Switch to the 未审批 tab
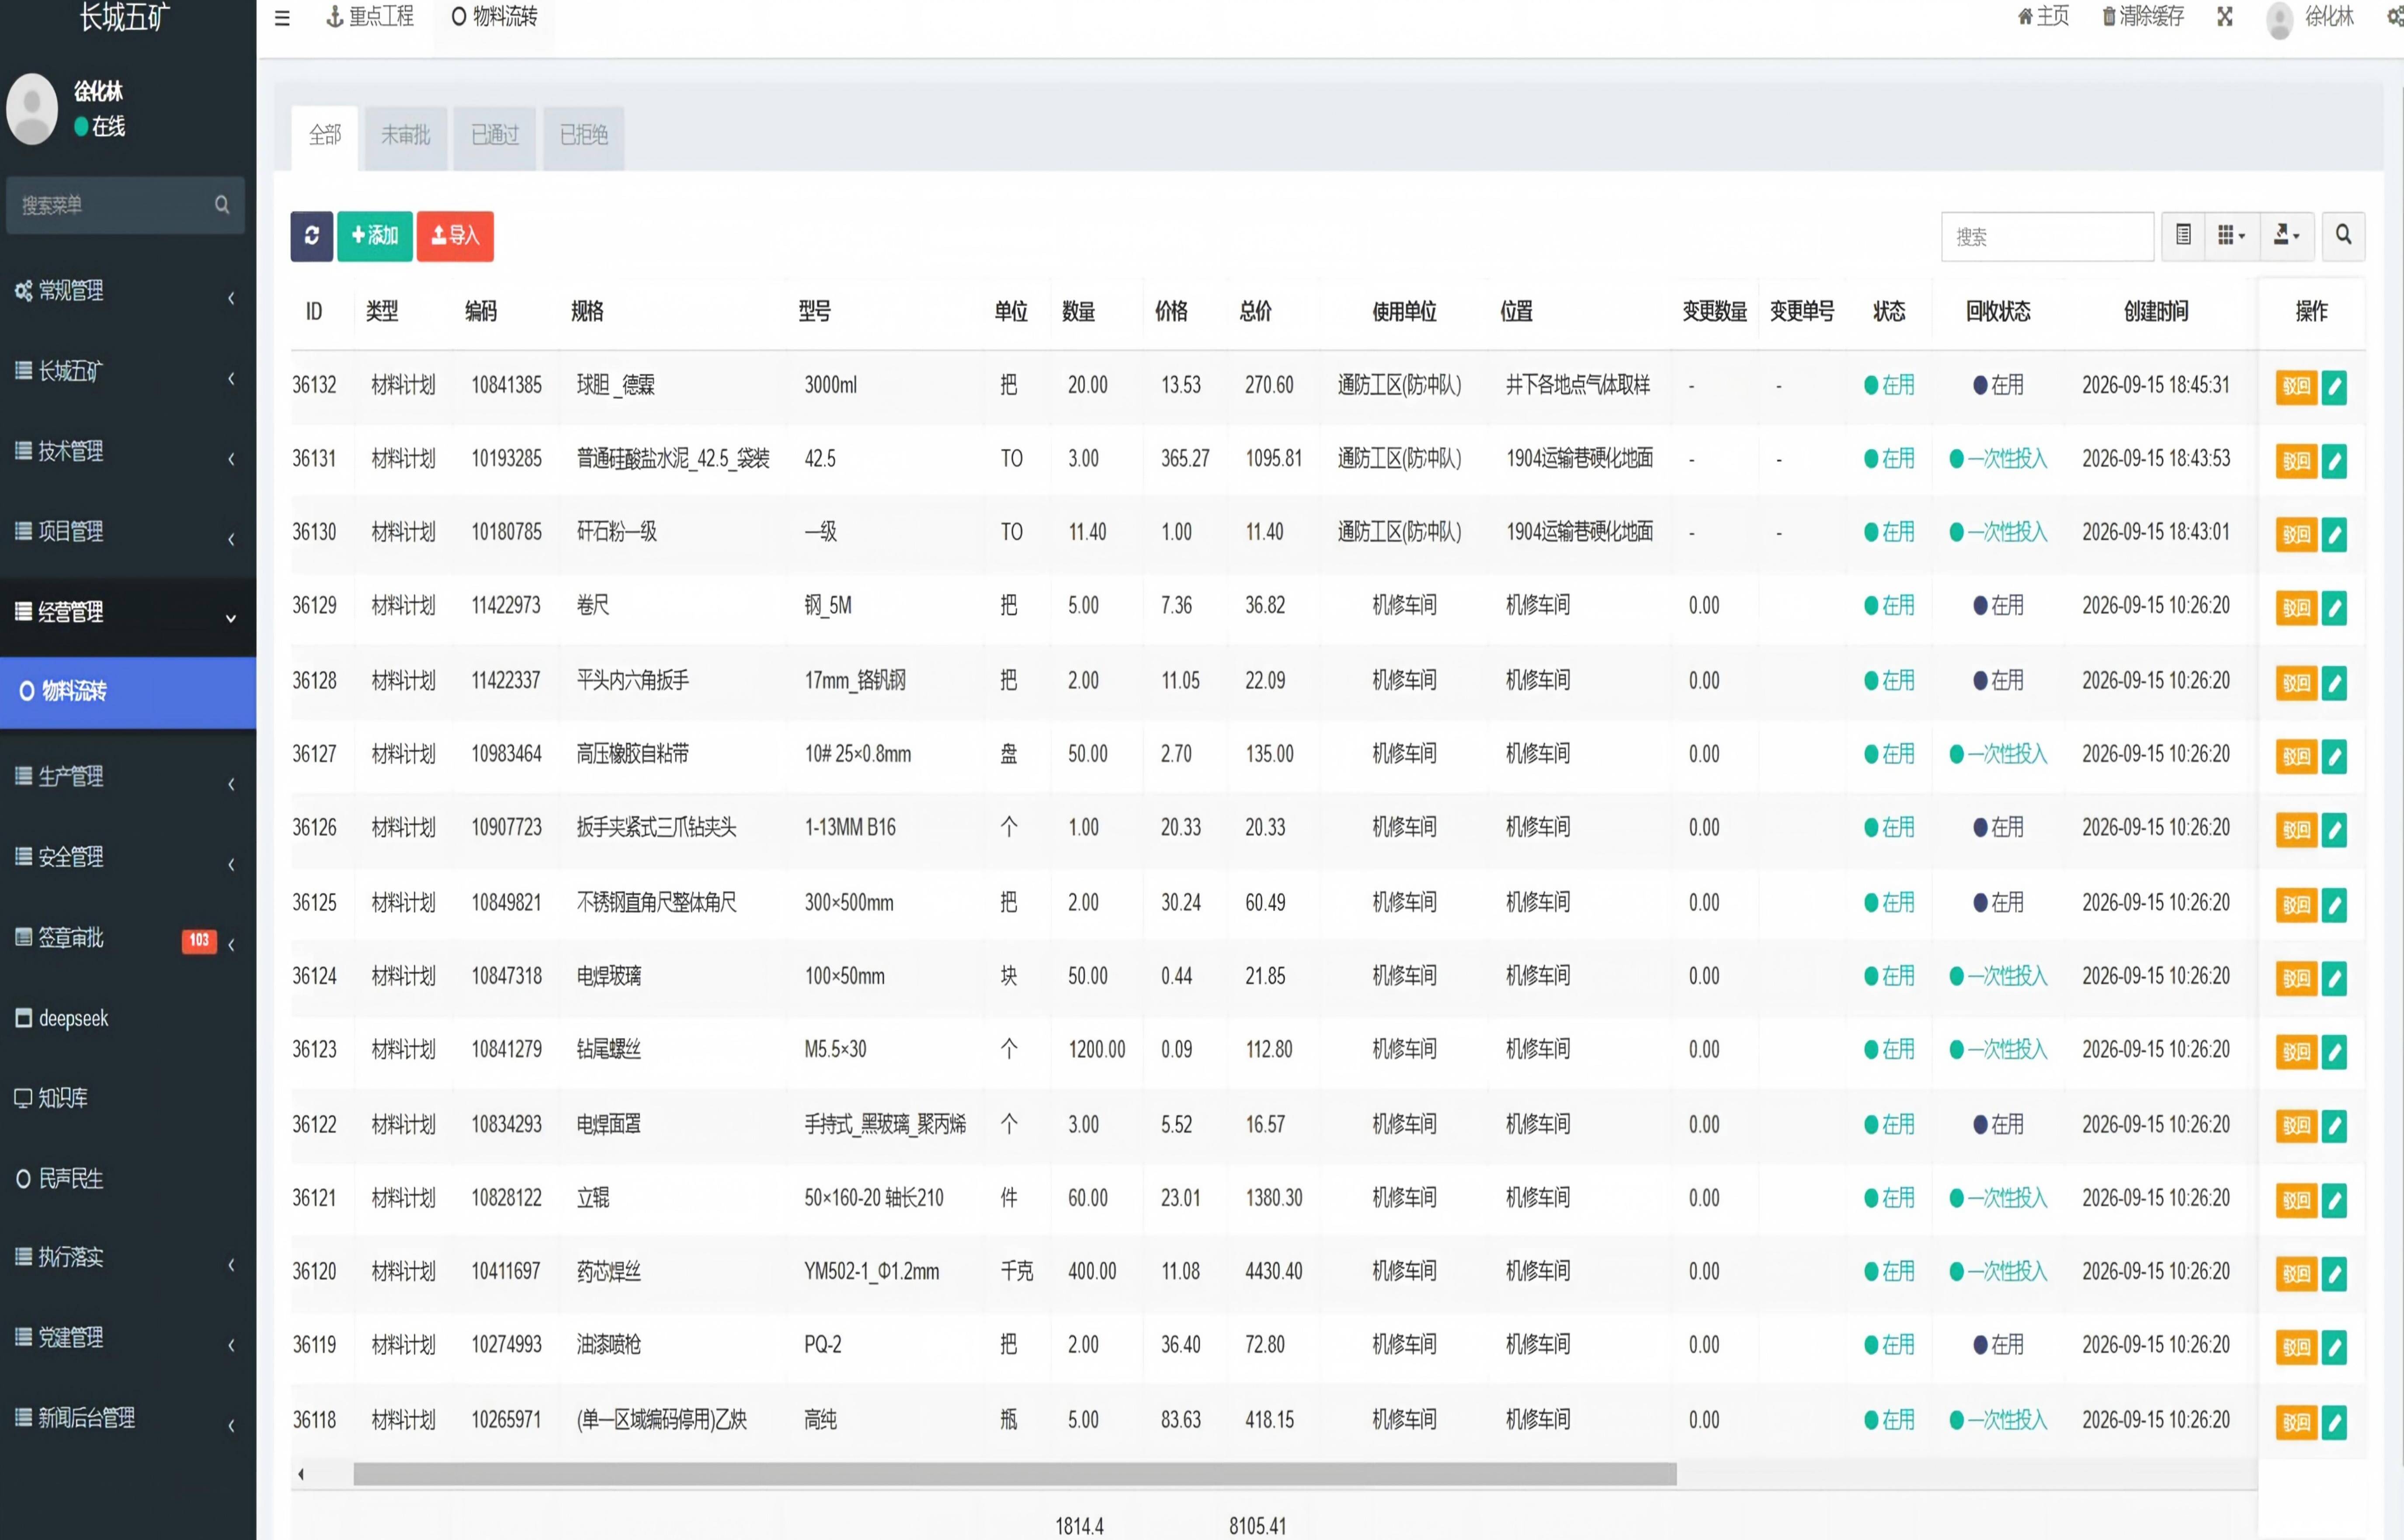 [x=405, y=136]
